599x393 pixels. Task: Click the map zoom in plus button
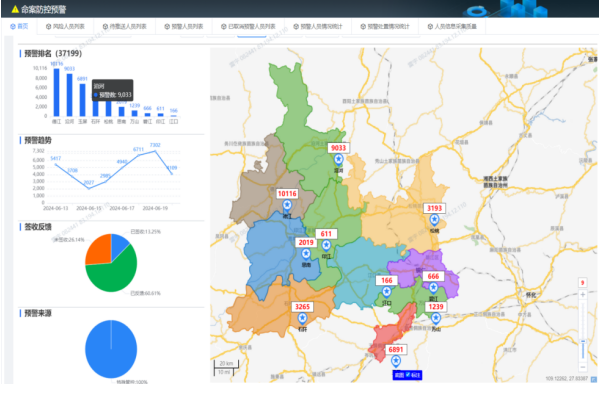(583, 295)
